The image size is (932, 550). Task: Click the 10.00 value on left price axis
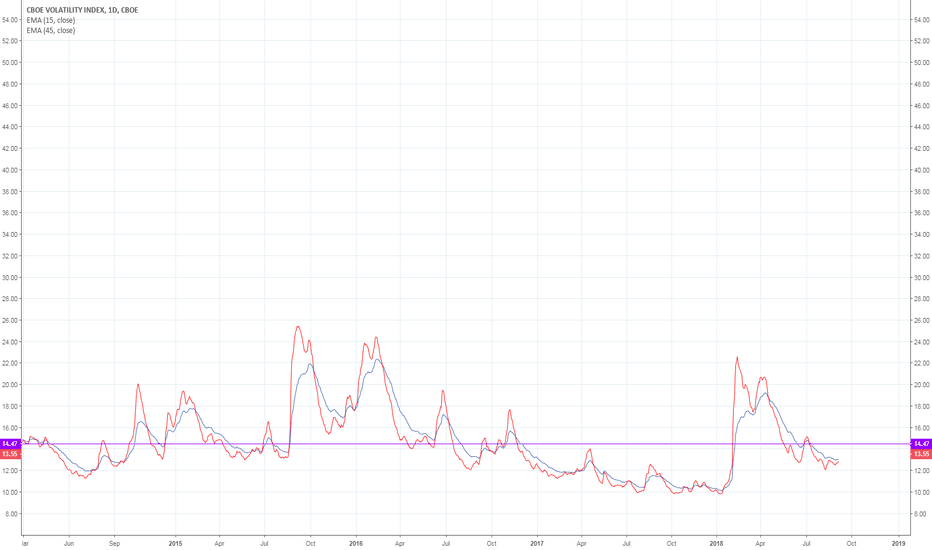click(10, 492)
